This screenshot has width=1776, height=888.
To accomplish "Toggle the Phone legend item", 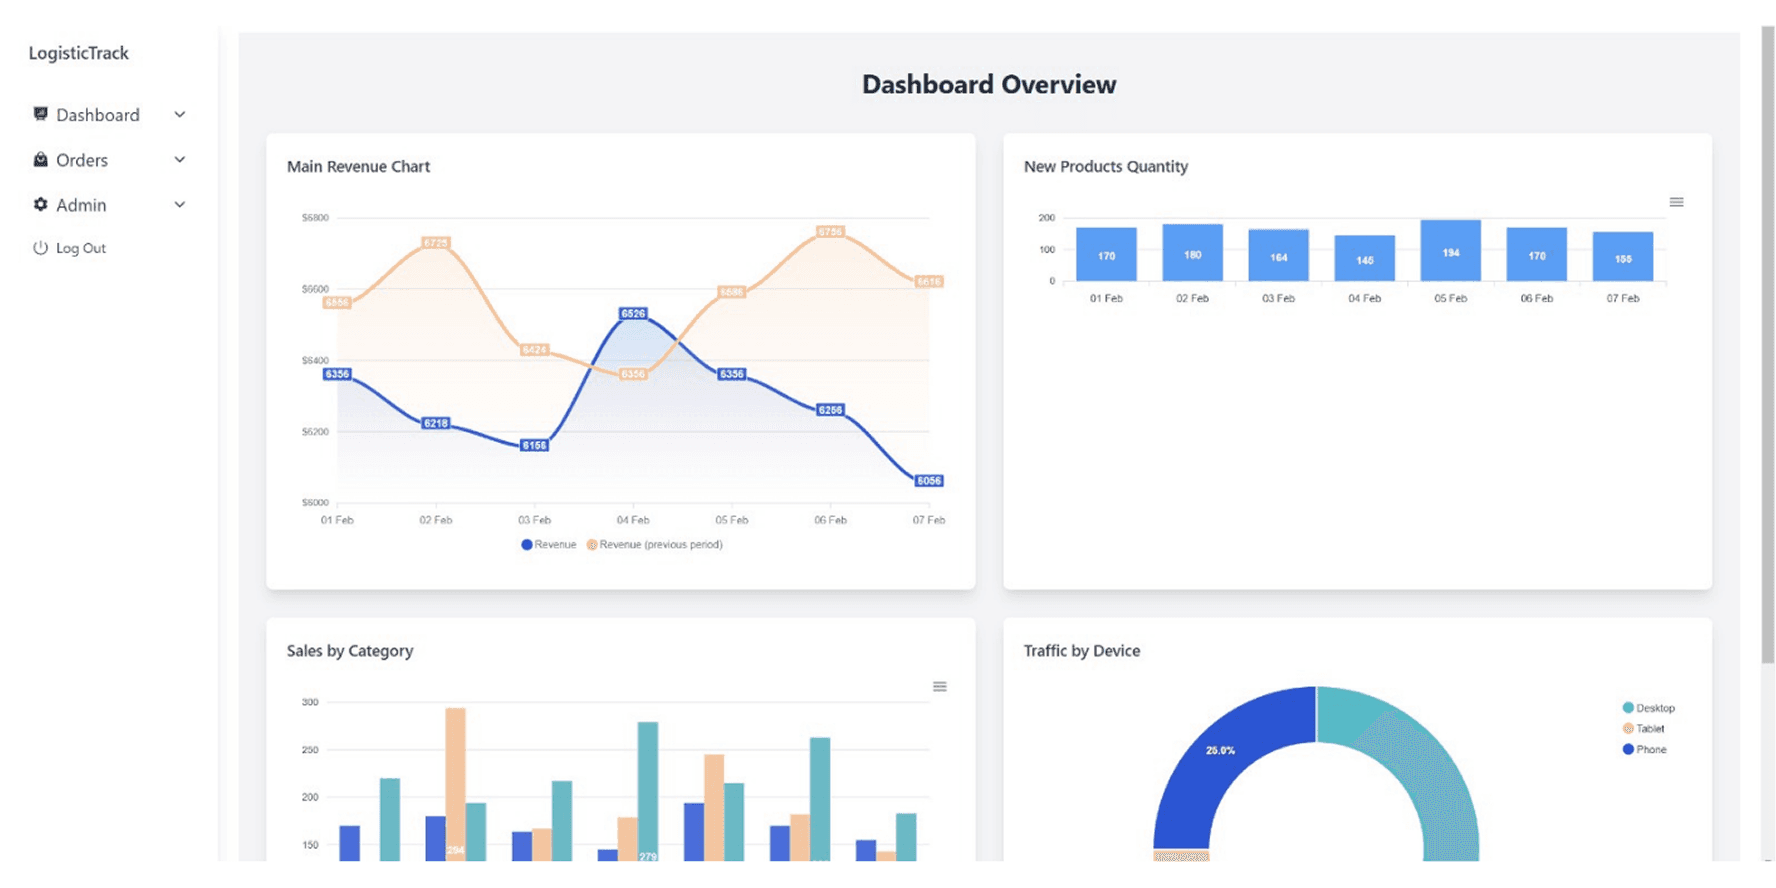I will 1644,750.
